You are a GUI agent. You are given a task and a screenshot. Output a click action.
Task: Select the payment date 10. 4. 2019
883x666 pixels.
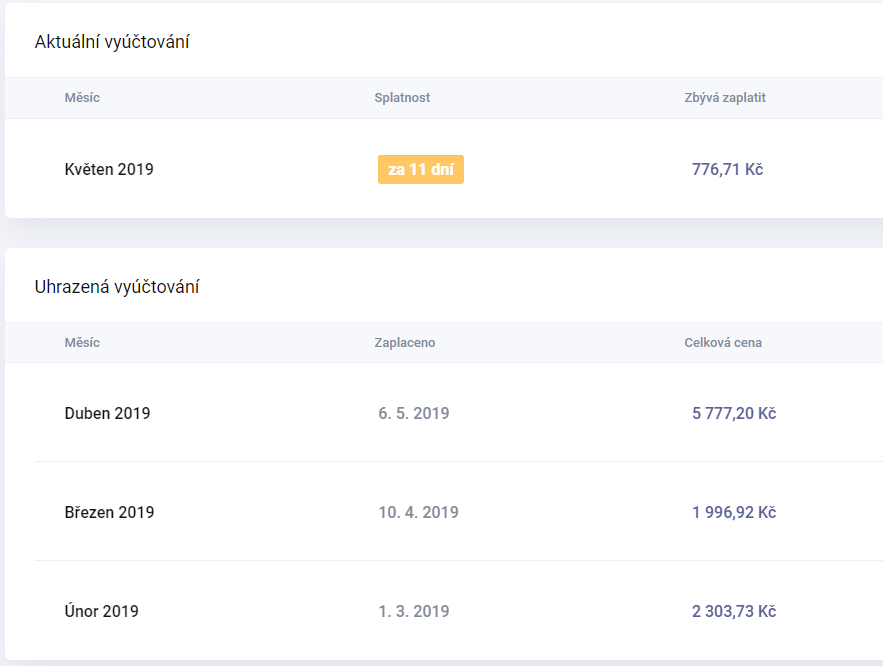tap(418, 512)
